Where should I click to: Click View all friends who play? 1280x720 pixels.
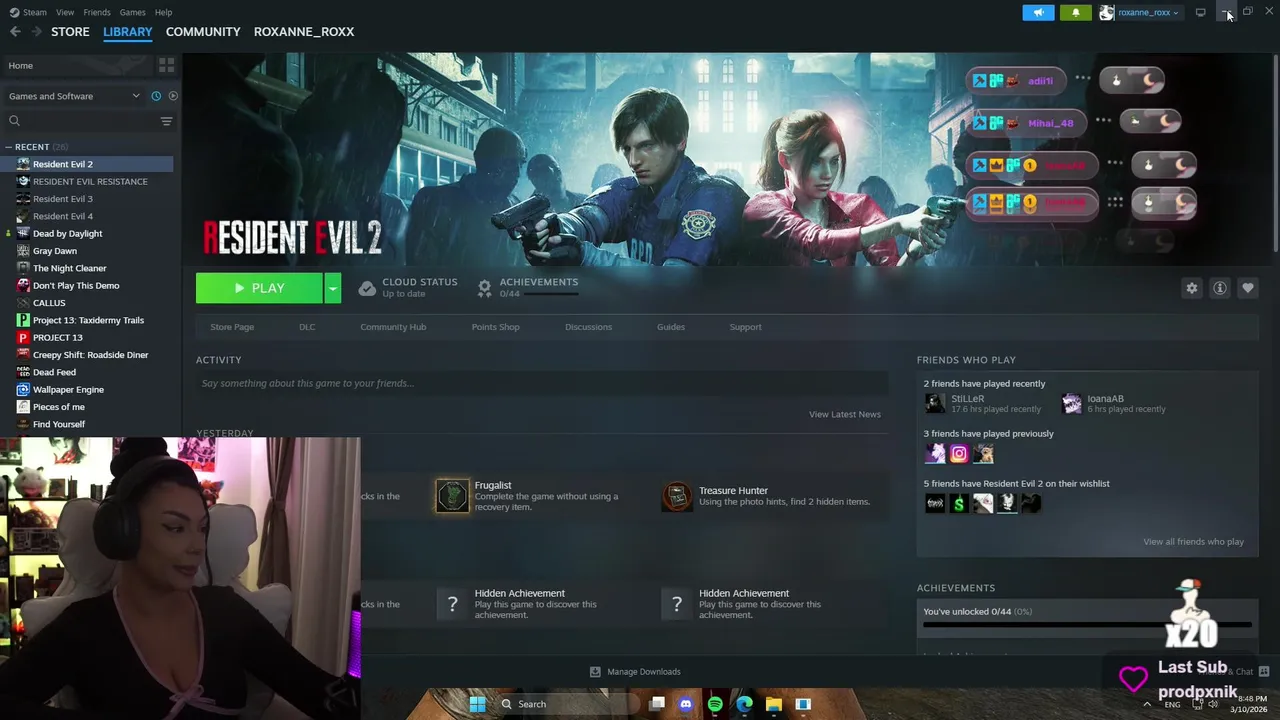pos(1193,542)
